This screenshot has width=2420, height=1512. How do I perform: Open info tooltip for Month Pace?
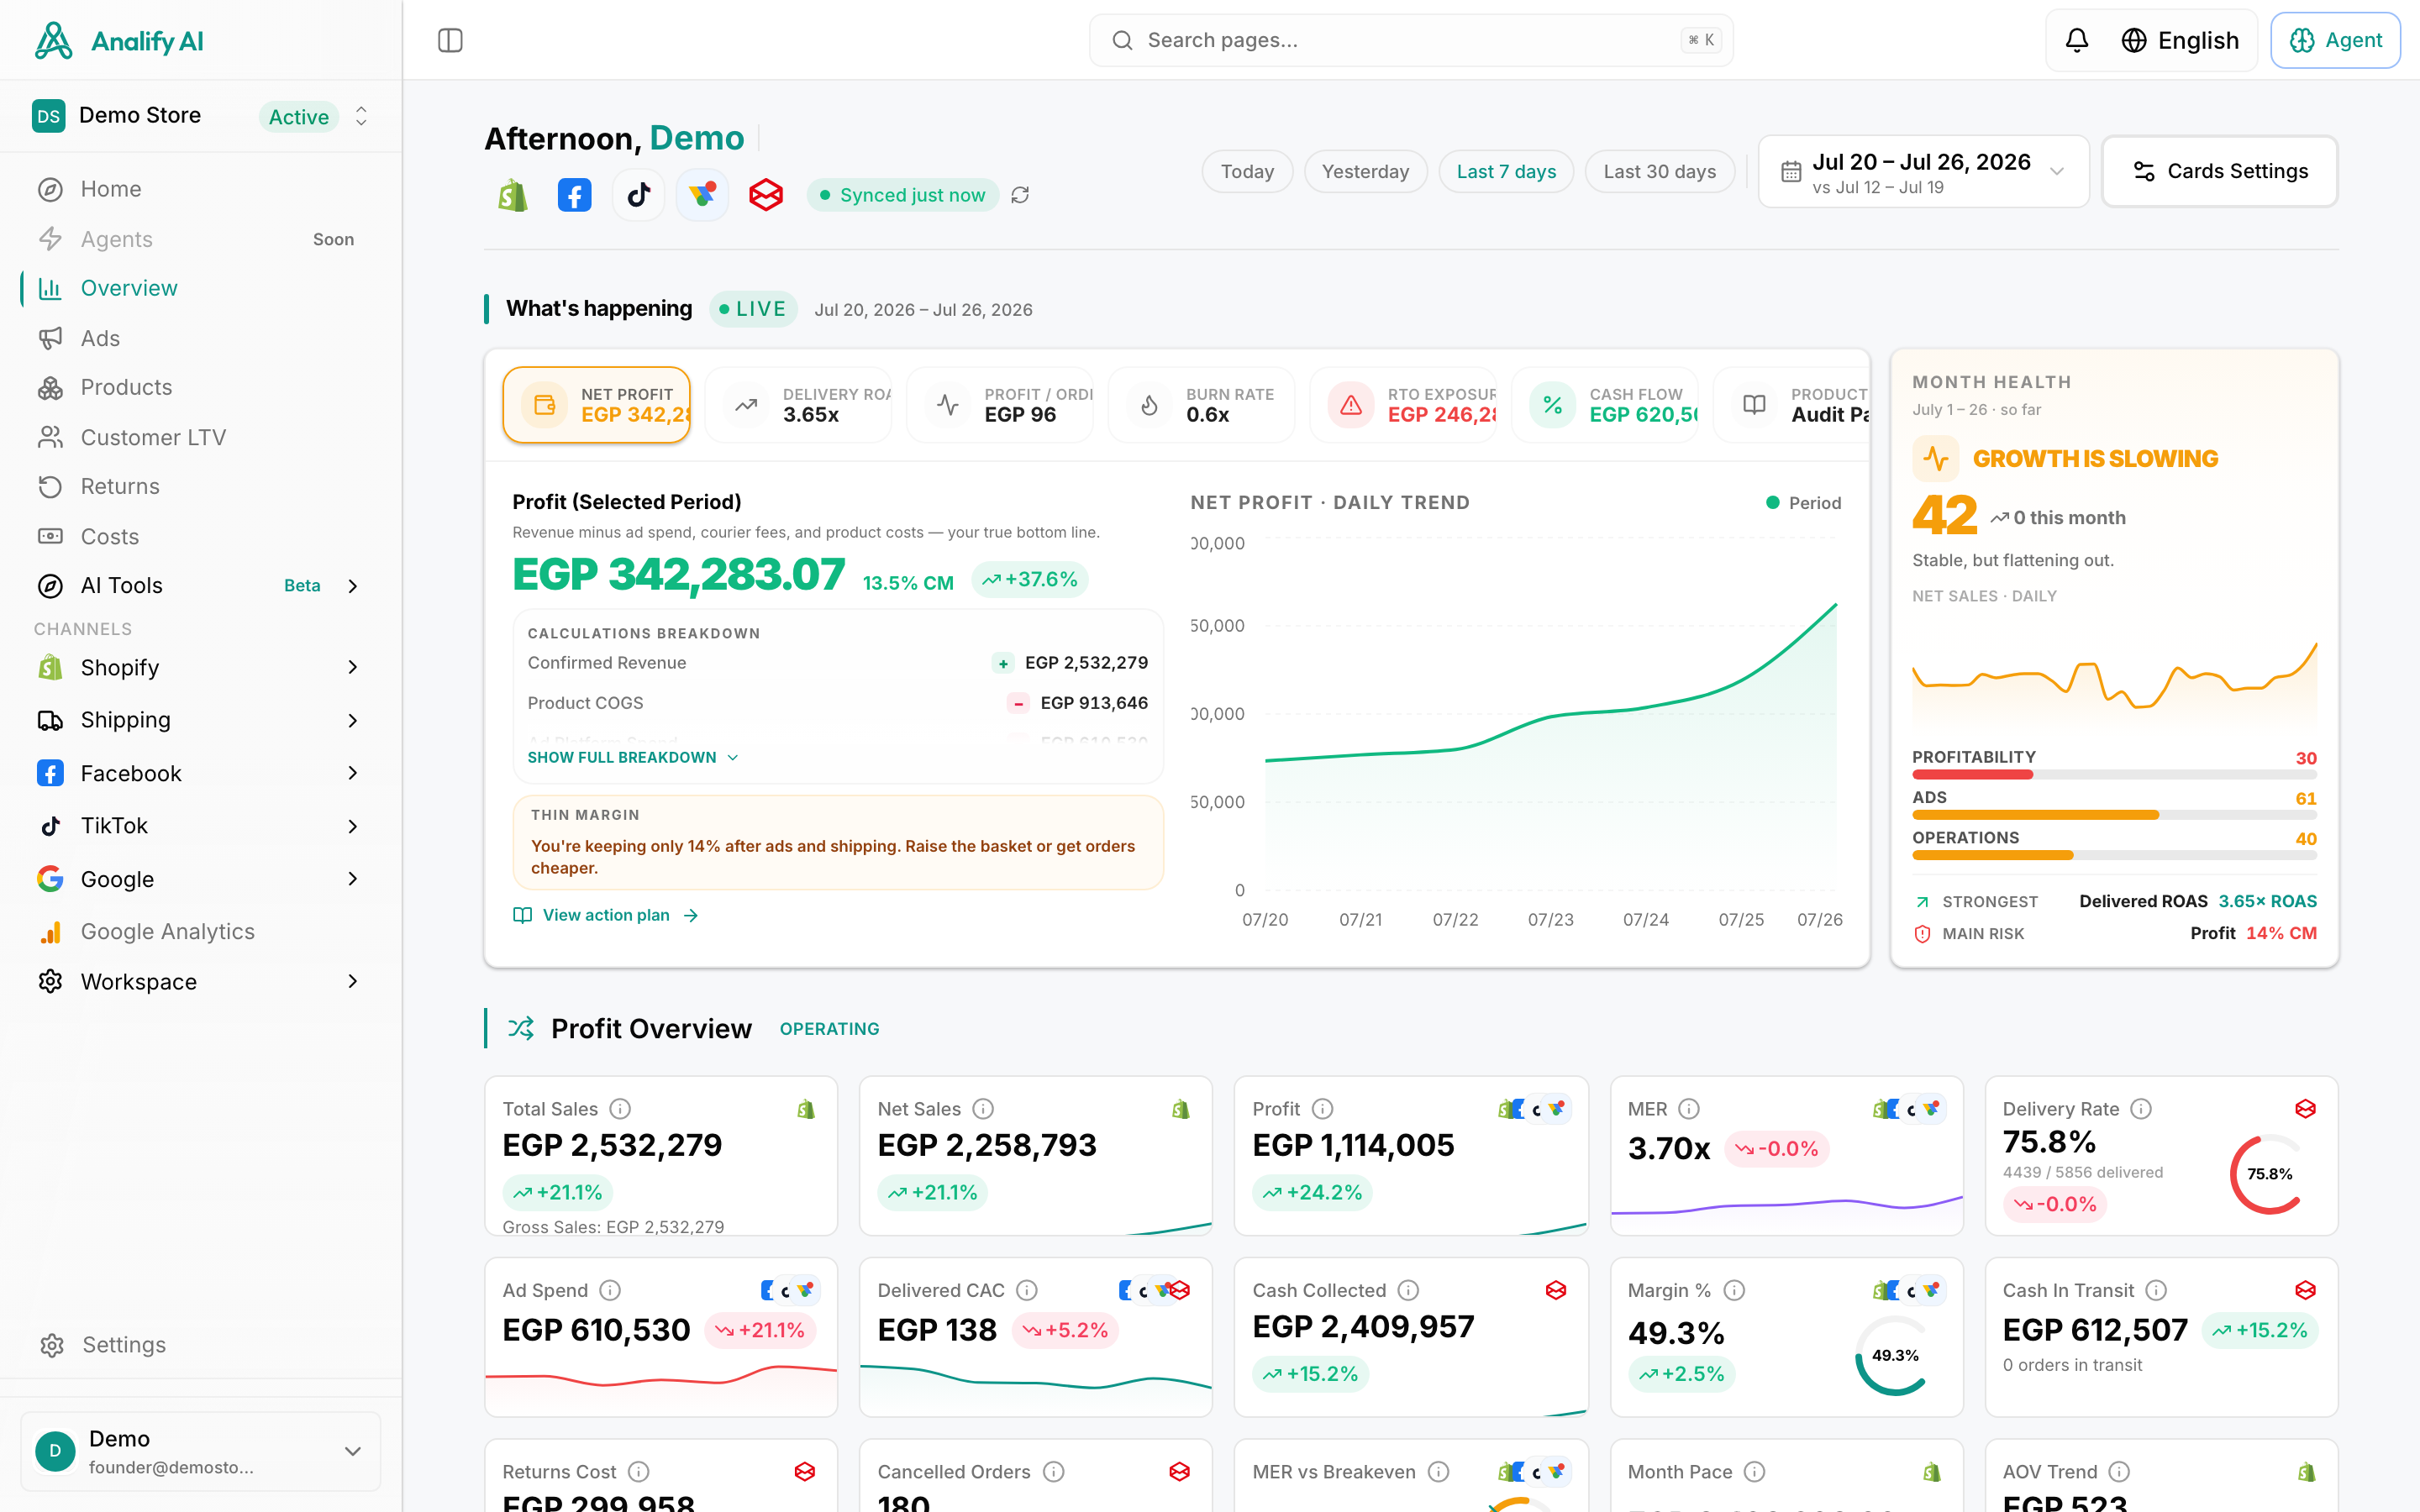pyautogui.click(x=1754, y=1472)
